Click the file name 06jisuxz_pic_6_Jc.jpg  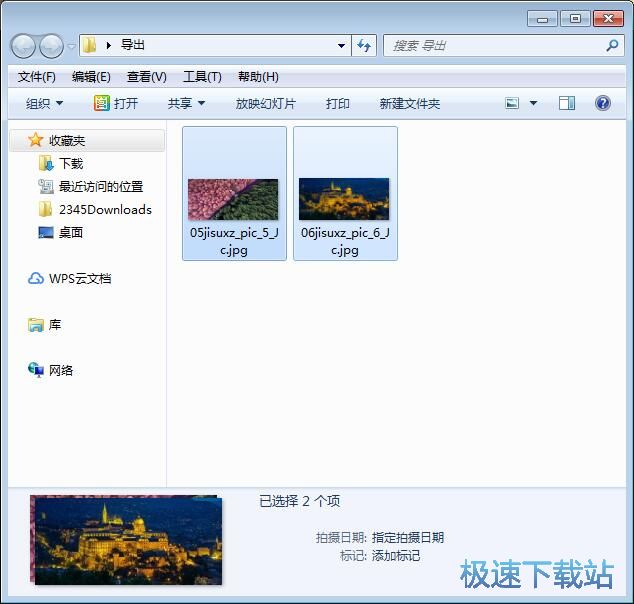click(x=345, y=241)
